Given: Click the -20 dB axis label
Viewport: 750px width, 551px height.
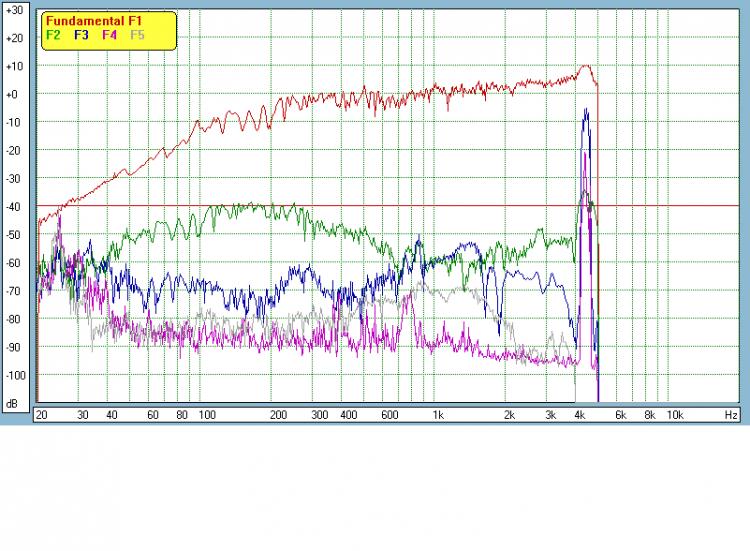Looking at the screenshot, I should point(13,151).
